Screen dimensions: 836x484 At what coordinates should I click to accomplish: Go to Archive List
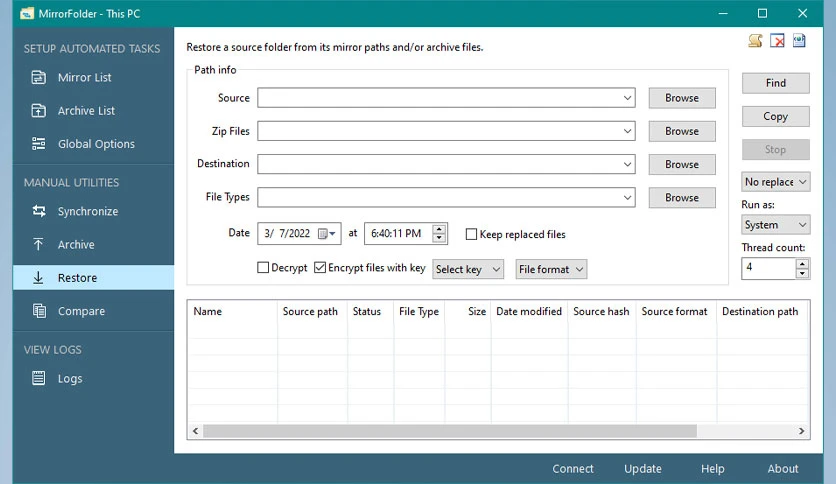[x=86, y=110]
